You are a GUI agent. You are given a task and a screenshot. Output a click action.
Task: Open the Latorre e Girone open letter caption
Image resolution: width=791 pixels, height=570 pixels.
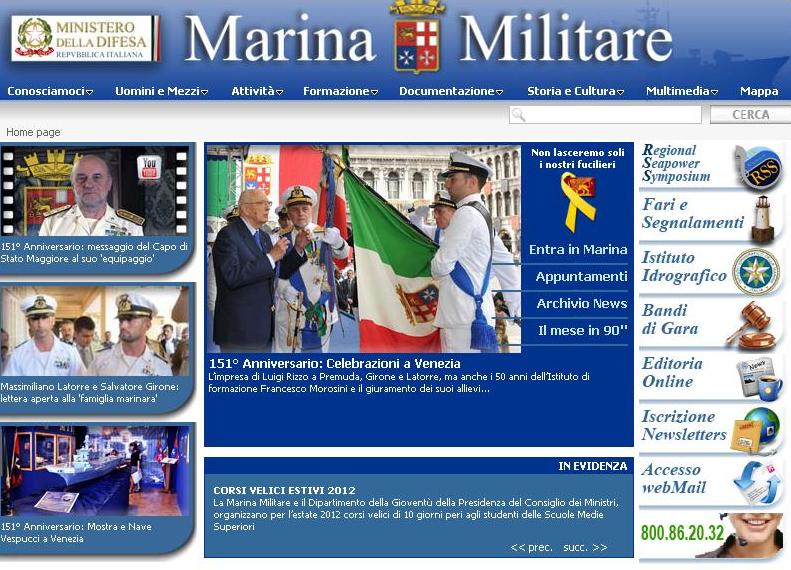90,392
